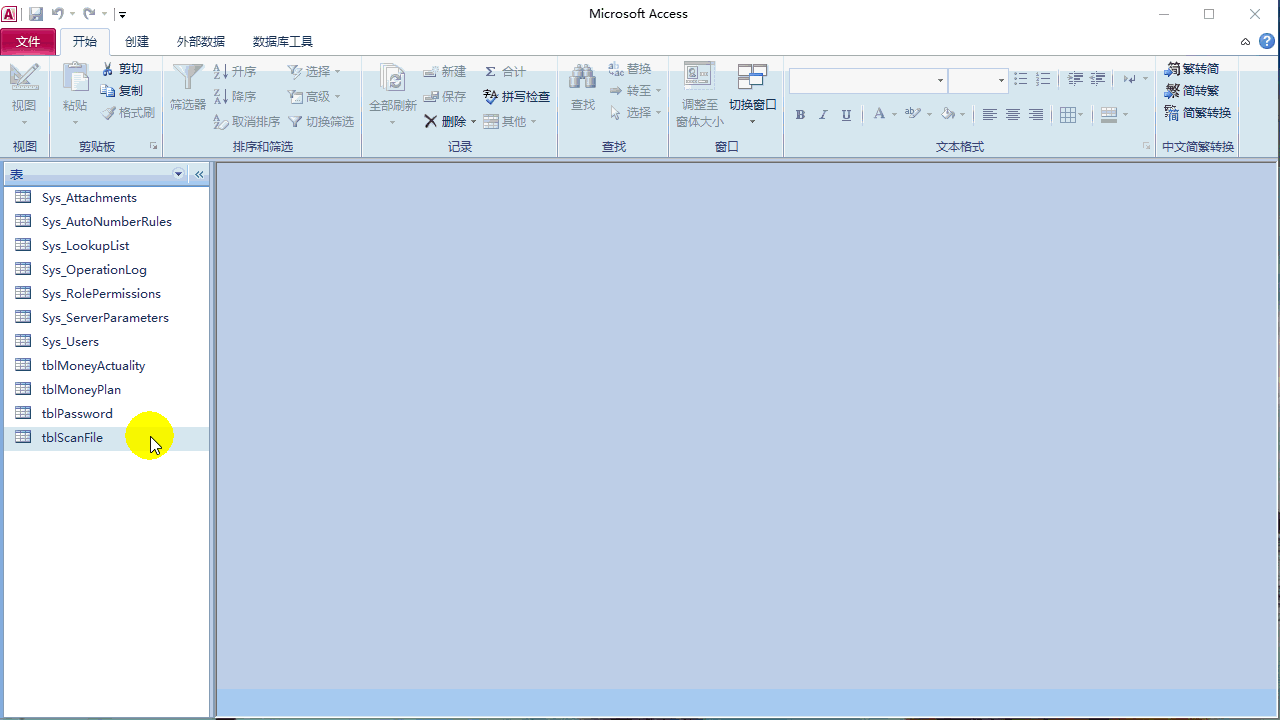Viewport: 1280px width, 720px height.
Task: Click 调整至窗体大小 icon
Action: [699, 95]
